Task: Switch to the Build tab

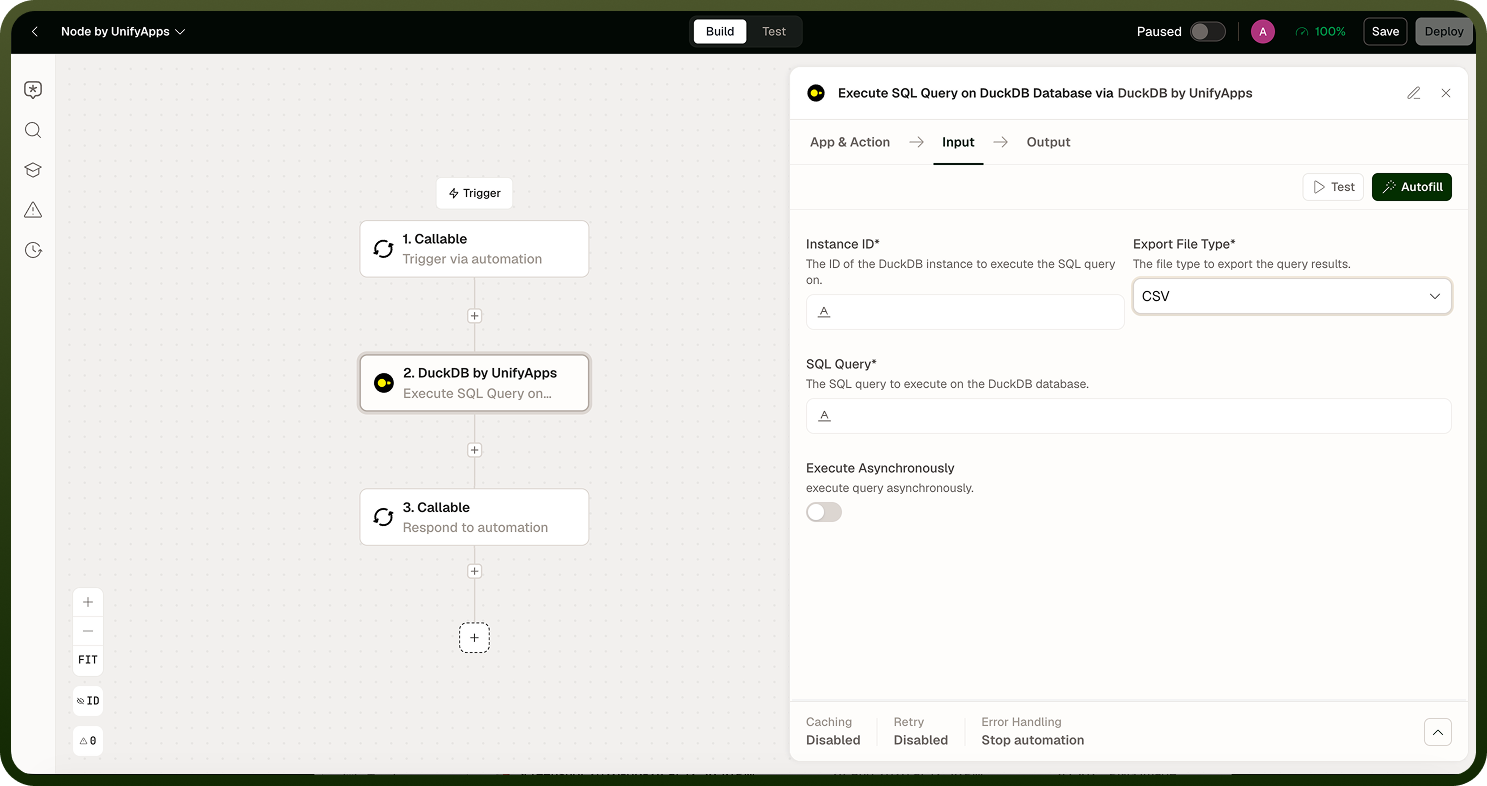Action: click(720, 32)
